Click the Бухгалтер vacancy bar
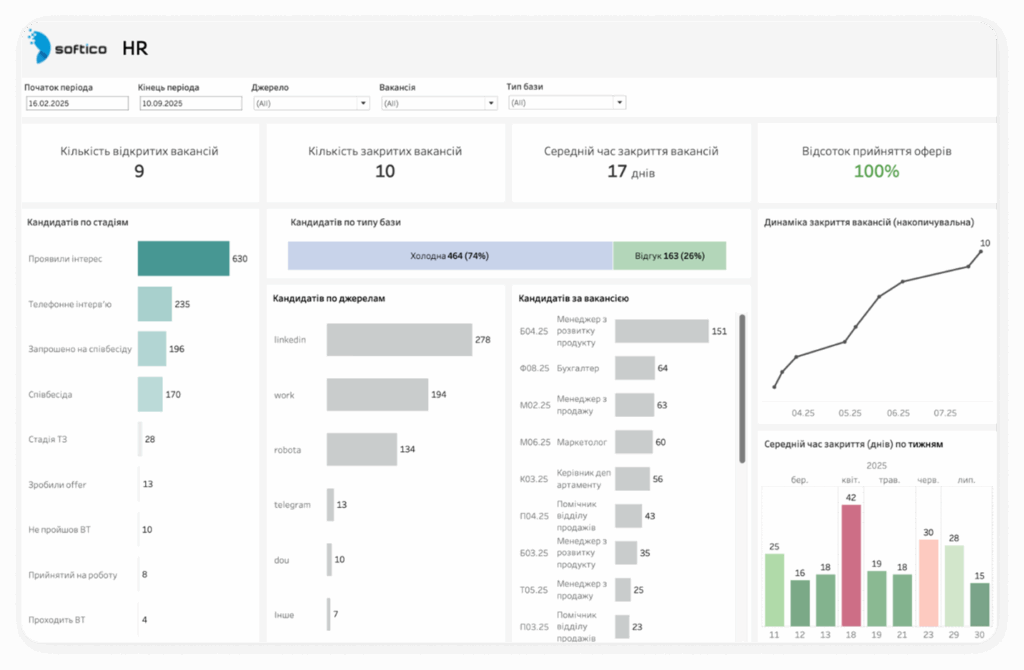Image resolution: width=1024 pixels, height=670 pixels. tap(634, 368)
